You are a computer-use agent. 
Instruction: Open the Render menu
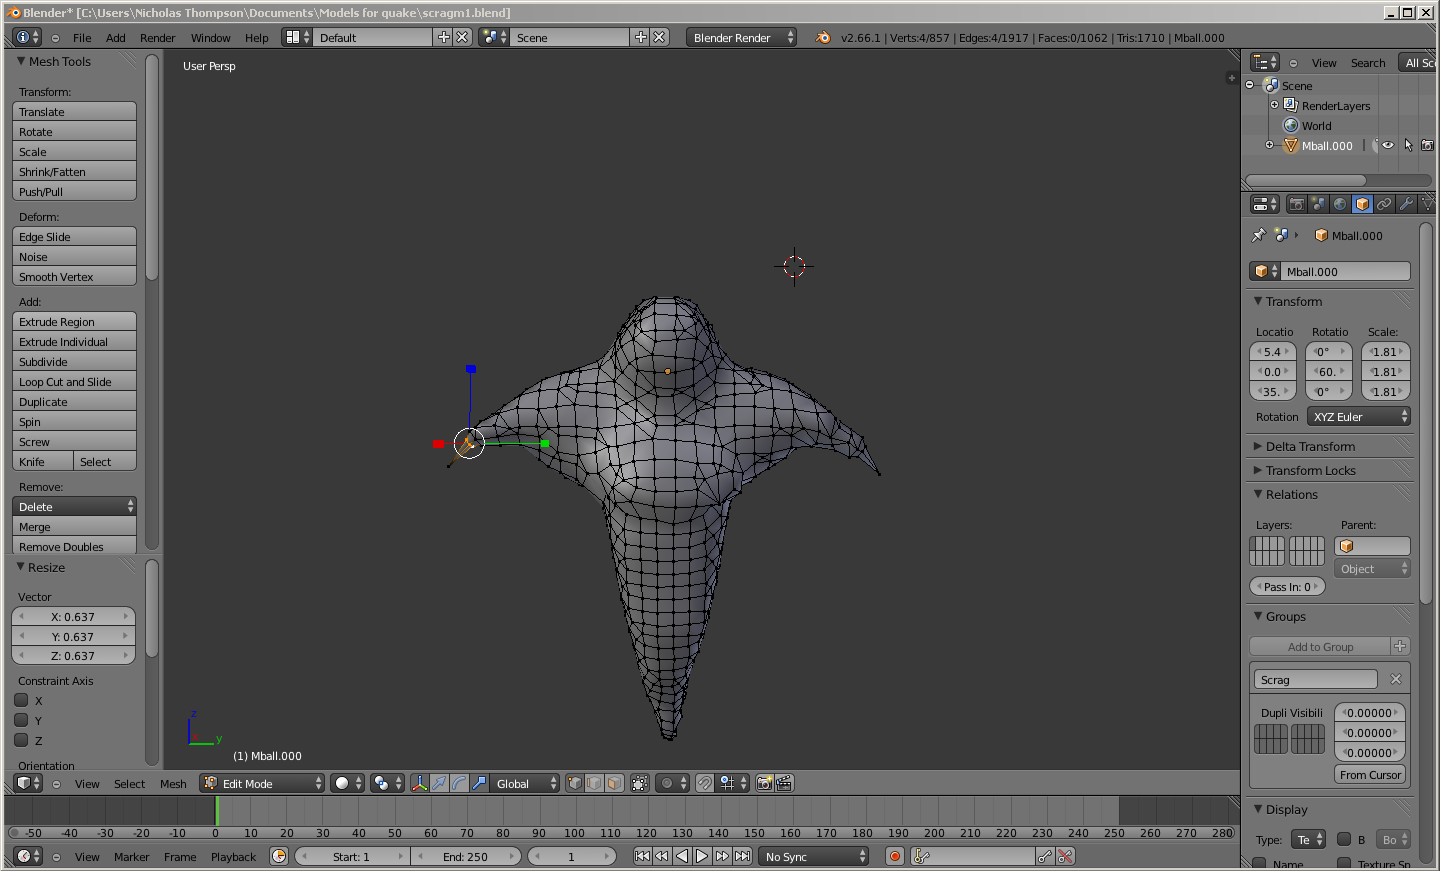(157, 38)
